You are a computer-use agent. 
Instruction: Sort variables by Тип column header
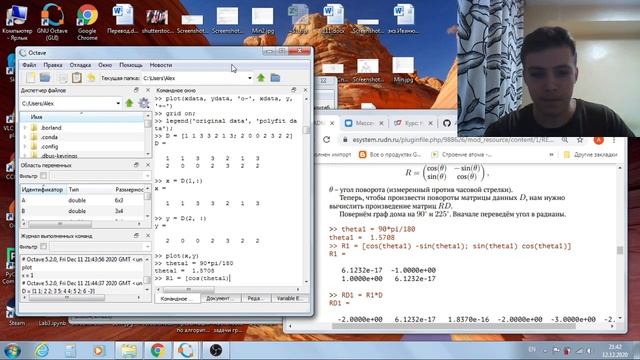click(89, 189)
